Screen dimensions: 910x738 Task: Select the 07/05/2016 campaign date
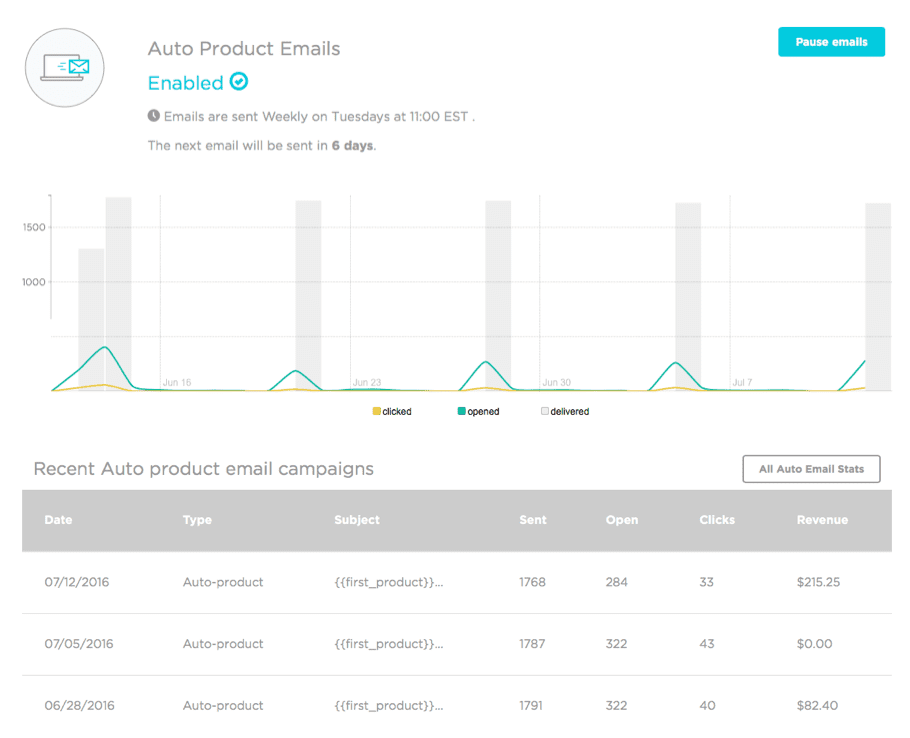pyautogui.click(x=79, y=644)
